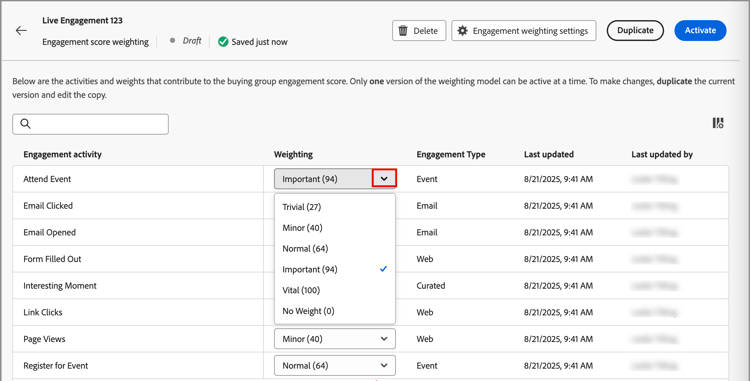Click the Engagement weighting settings button
Image resolution: width=750 pixels, height=381 pixels.
(x=524, y=31)
